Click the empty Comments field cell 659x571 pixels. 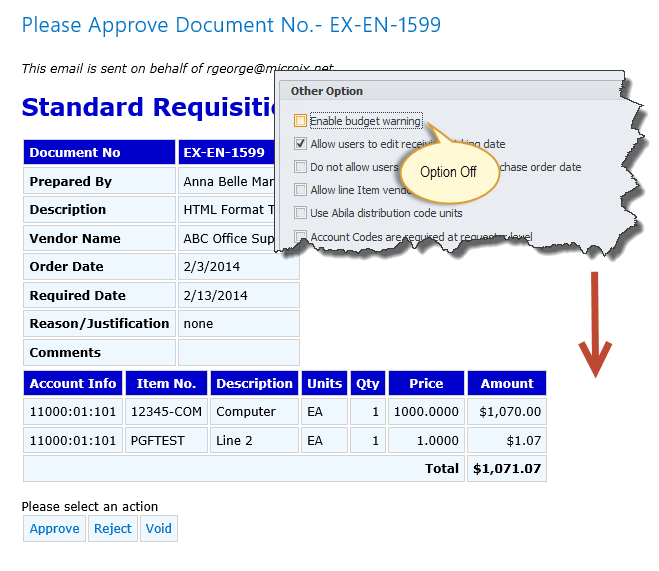click(x=238, y=353)
